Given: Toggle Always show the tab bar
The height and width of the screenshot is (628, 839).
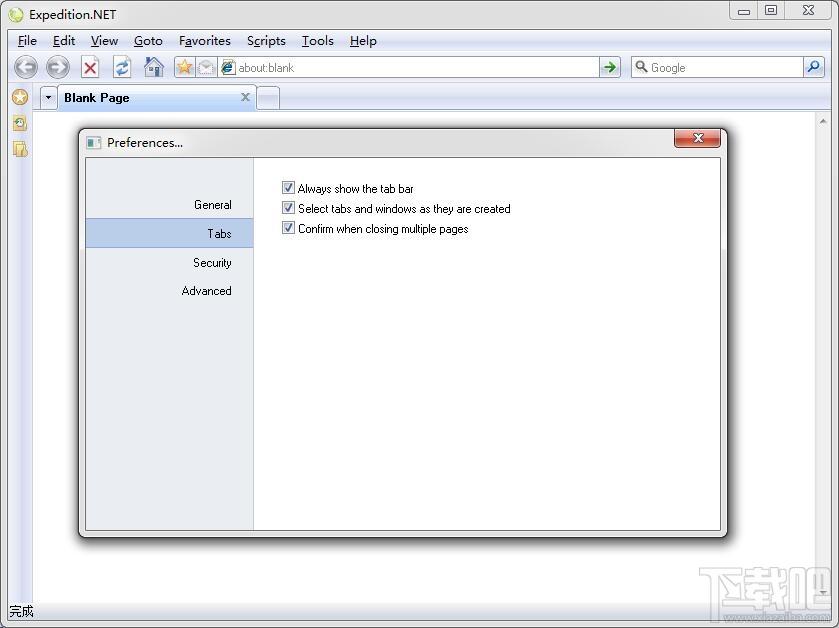Looking at the screenshot, I should [x=288, y=188].
